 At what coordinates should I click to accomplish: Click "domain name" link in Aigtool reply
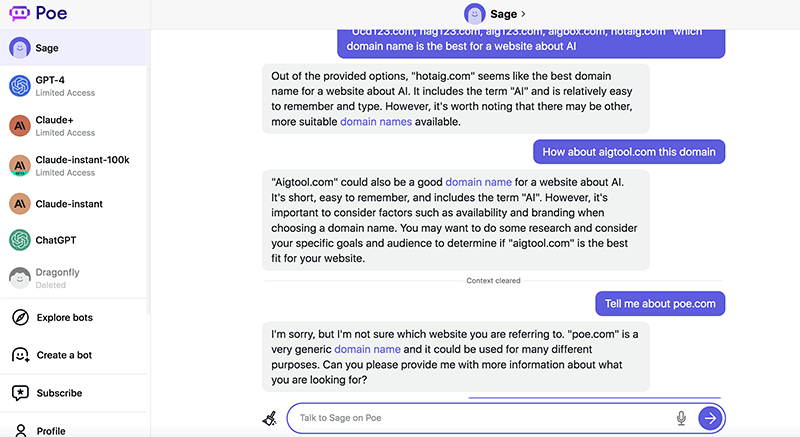(x=478, y=182)
